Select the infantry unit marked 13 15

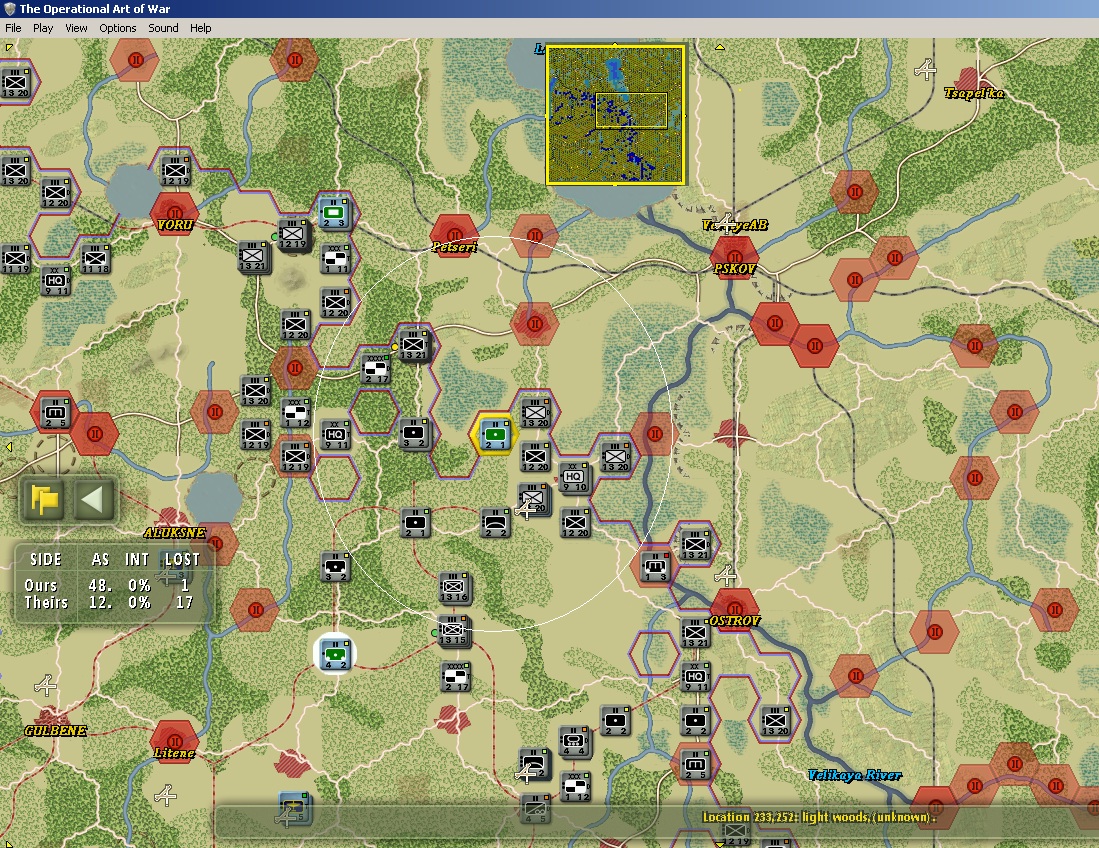[453, 631]
